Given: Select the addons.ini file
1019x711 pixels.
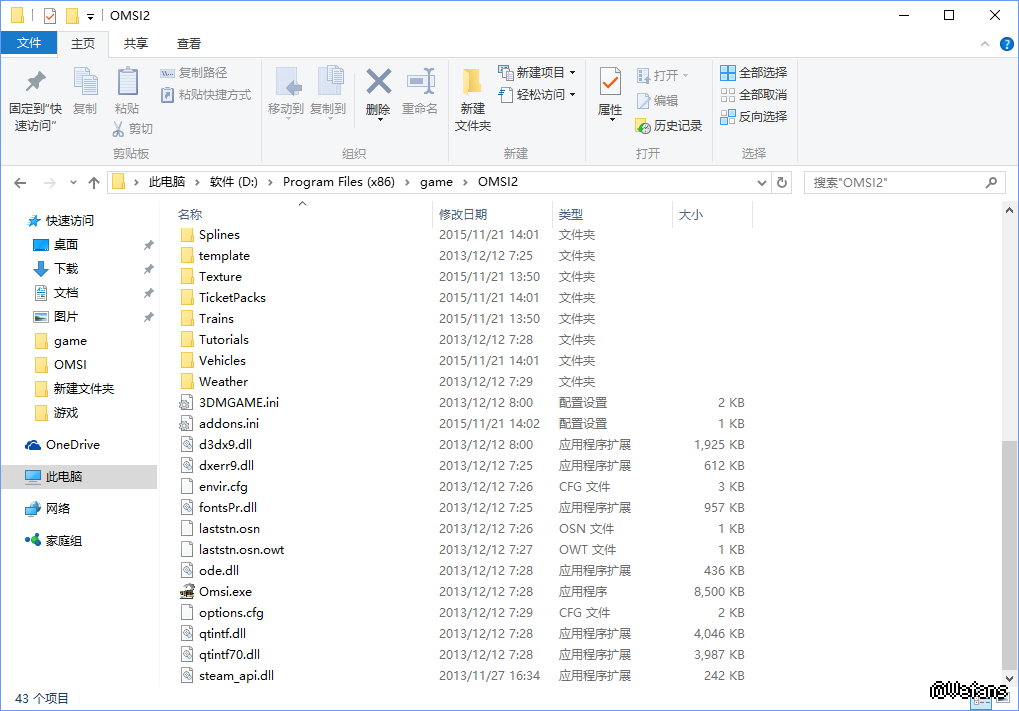Looking at the screenshot, I should pyautogui.click(x=228, y=424).
